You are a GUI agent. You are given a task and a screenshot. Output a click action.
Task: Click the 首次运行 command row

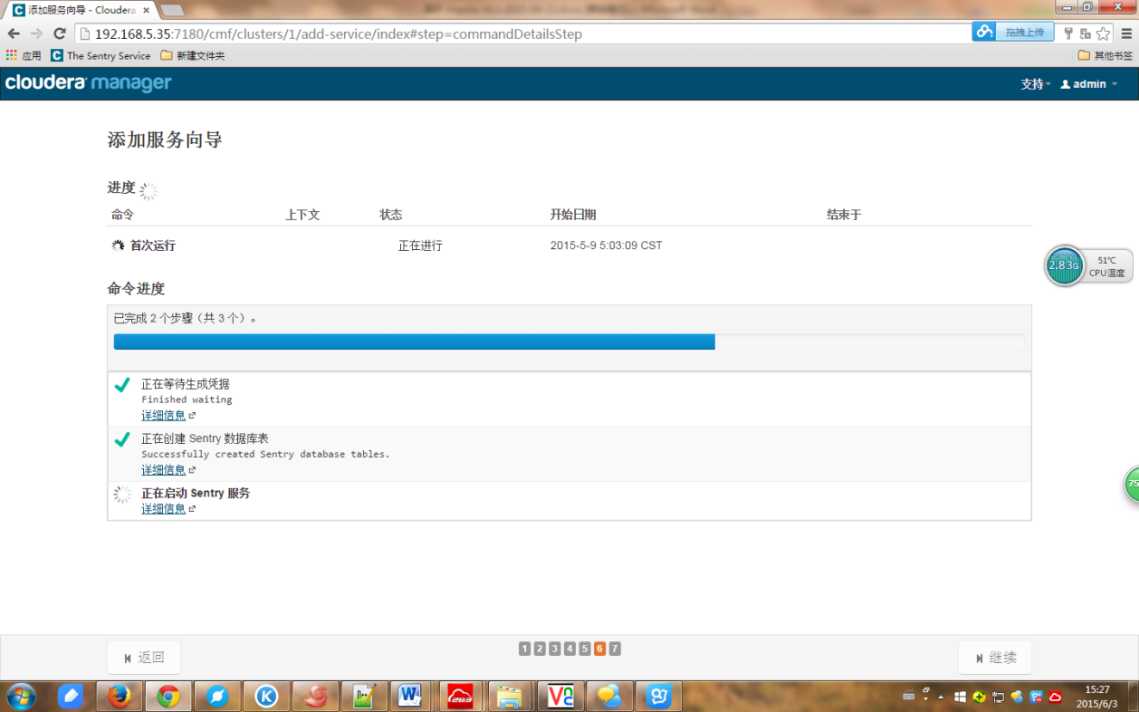click(569, 246)
